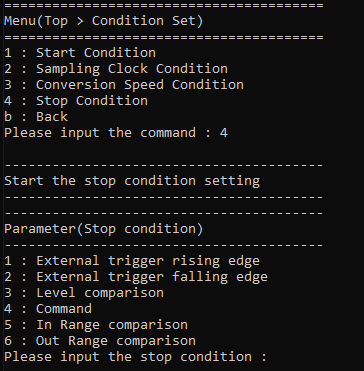Click the top equals-sign separator line

click(x=164, y=6)
